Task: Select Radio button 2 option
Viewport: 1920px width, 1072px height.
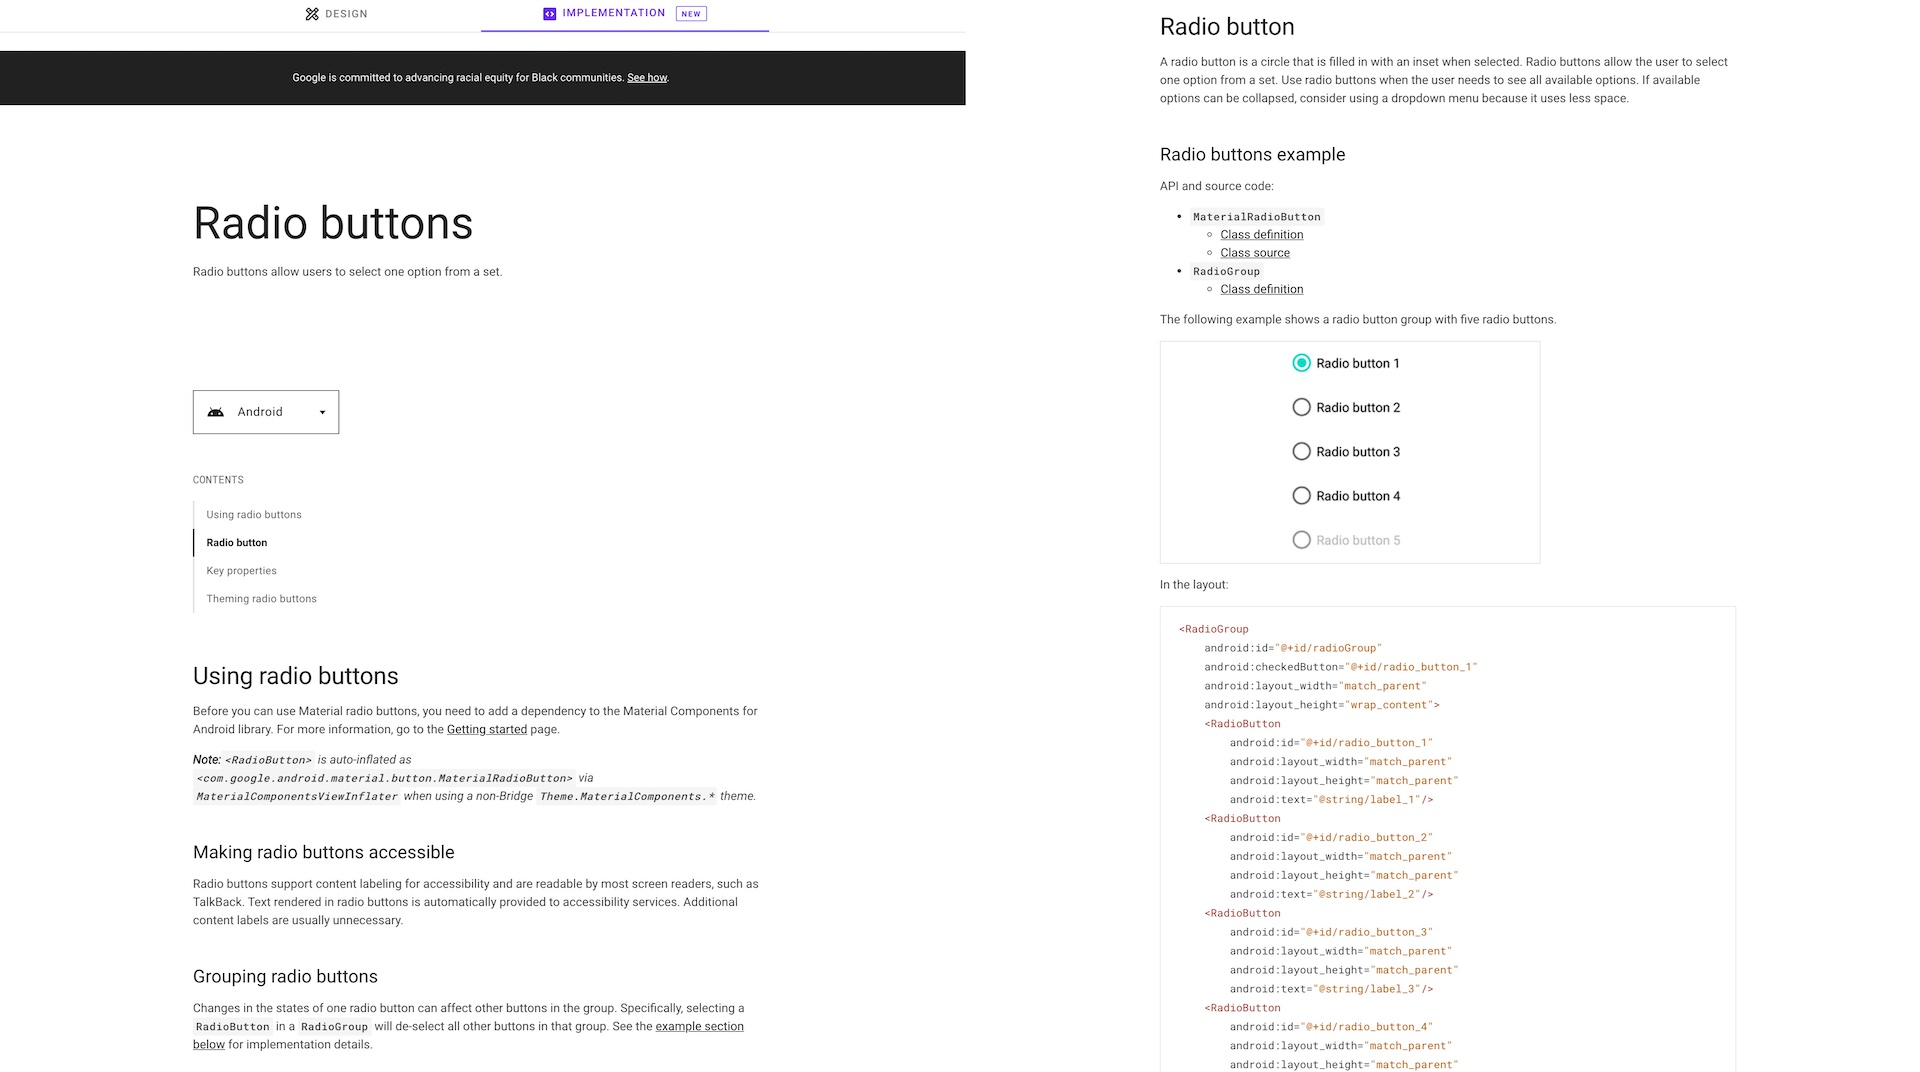Action: click(x=1301, y=407)
